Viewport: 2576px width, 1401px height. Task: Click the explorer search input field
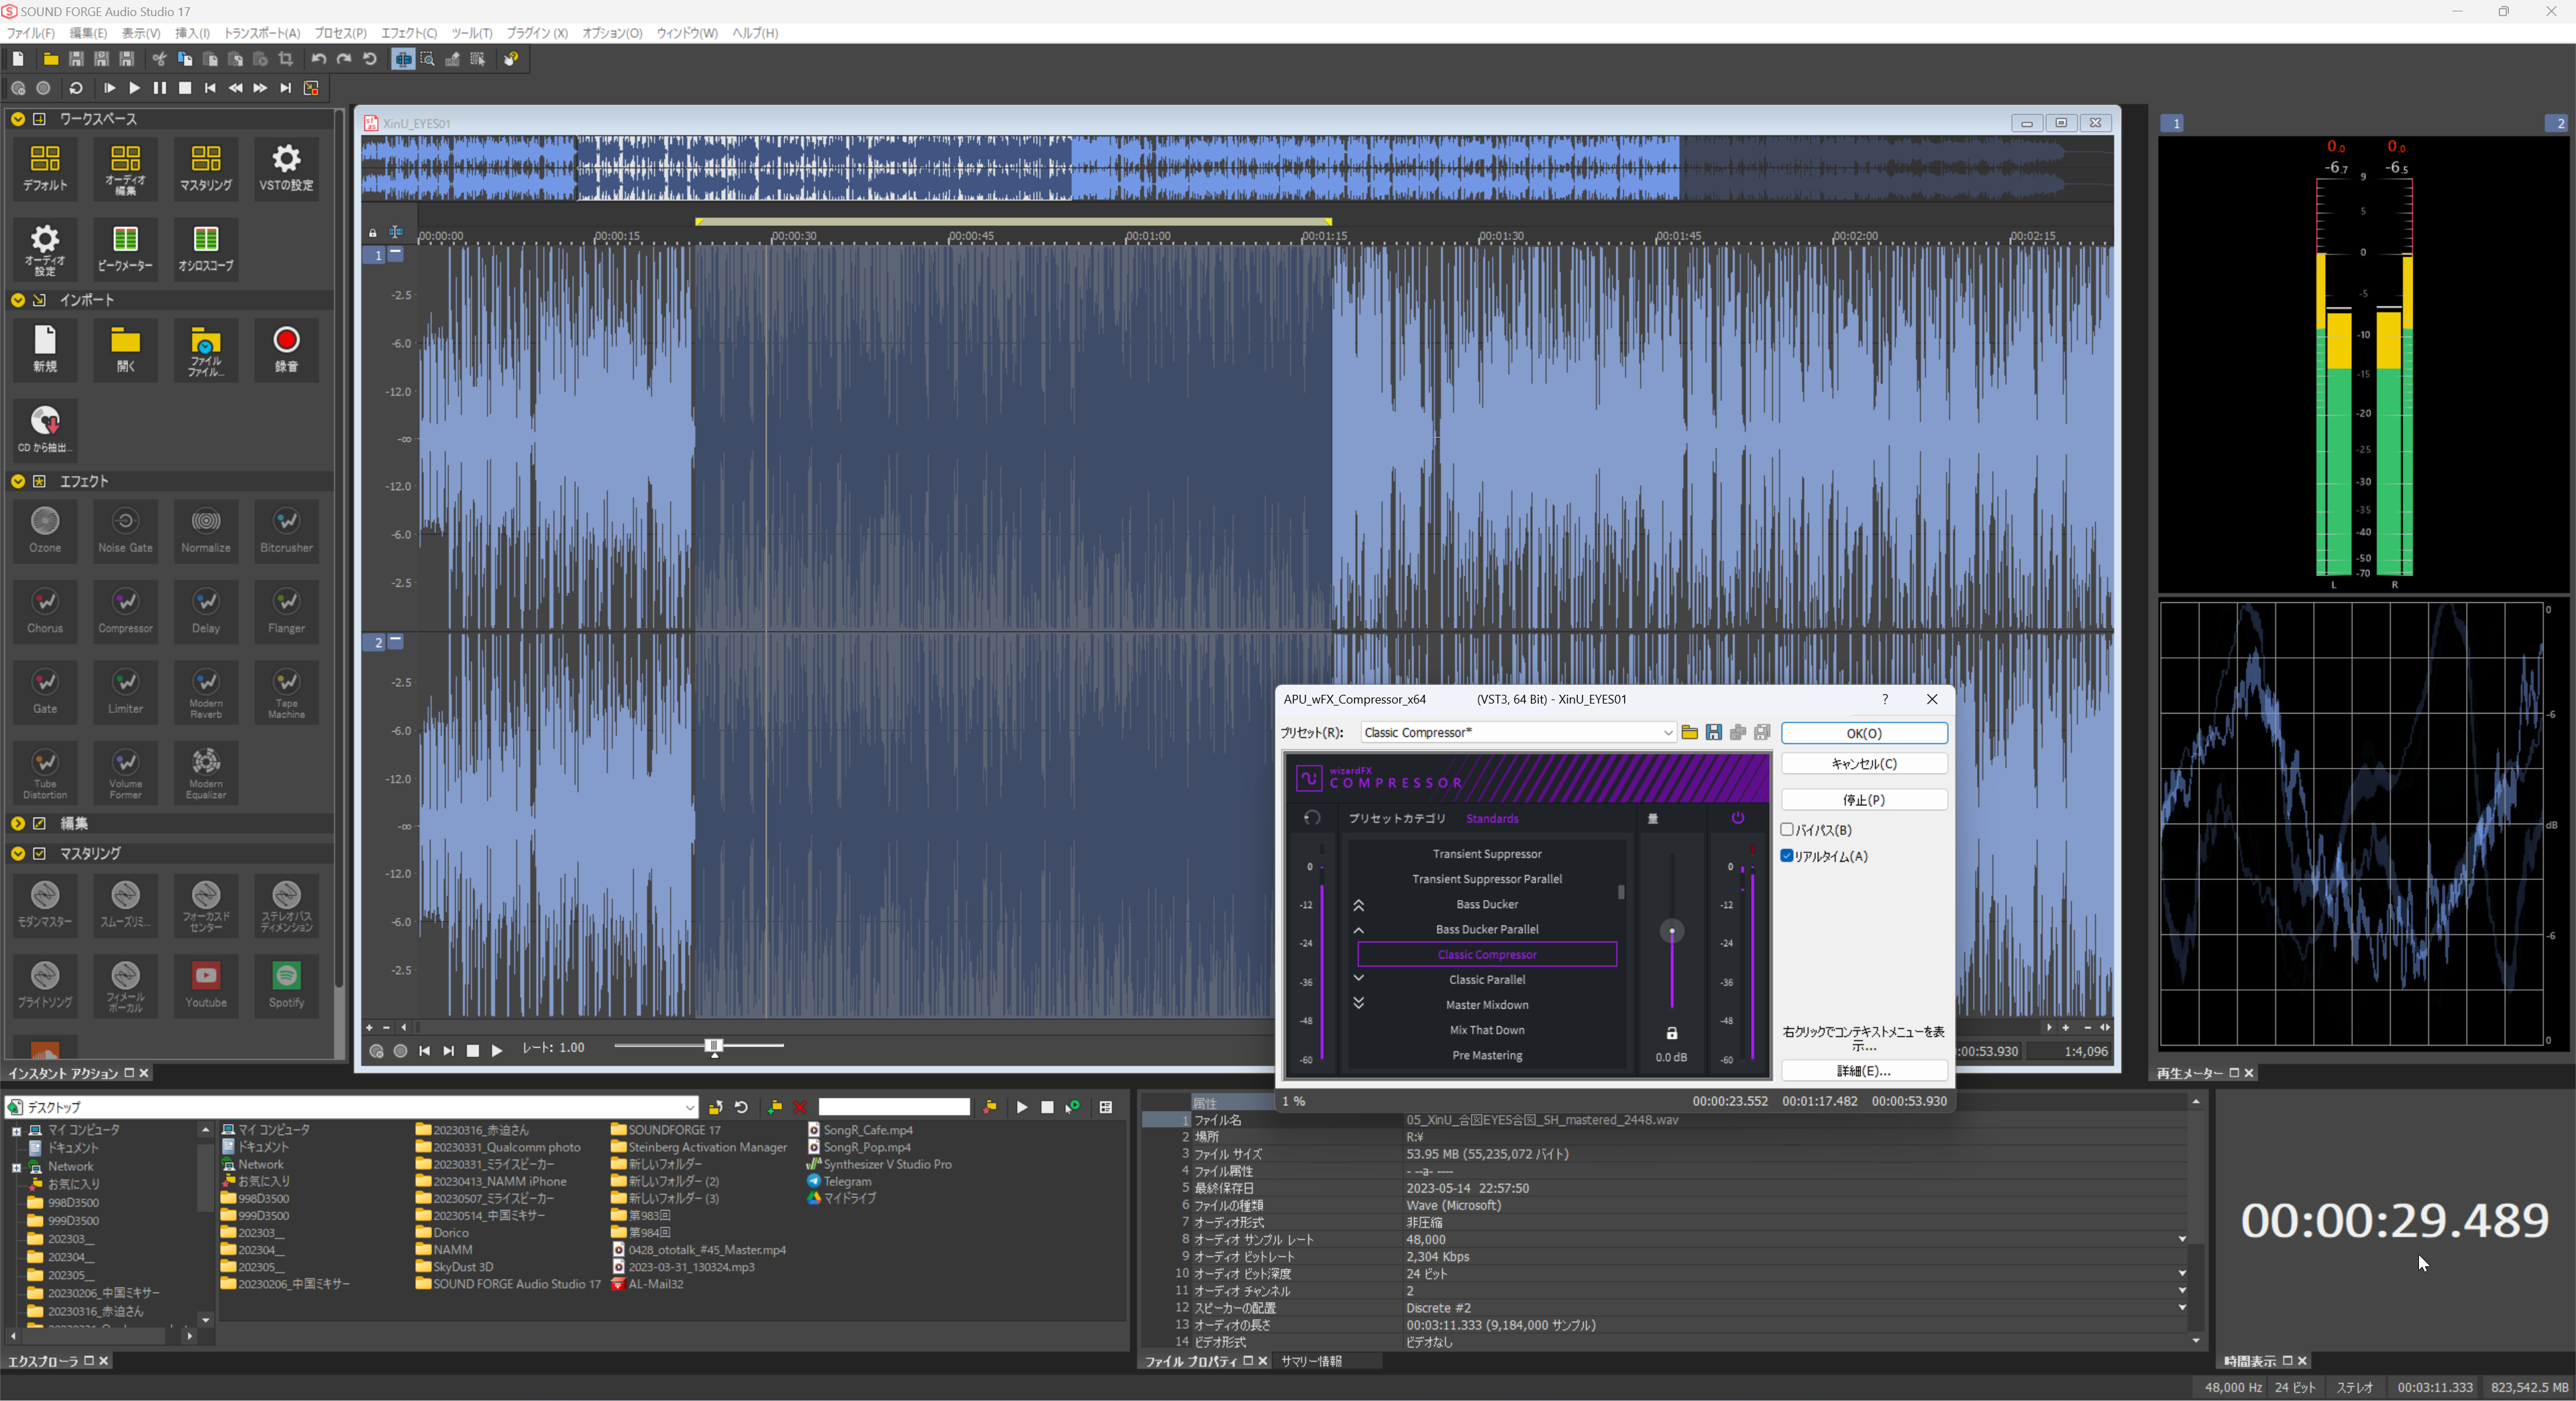[894, 1107]
